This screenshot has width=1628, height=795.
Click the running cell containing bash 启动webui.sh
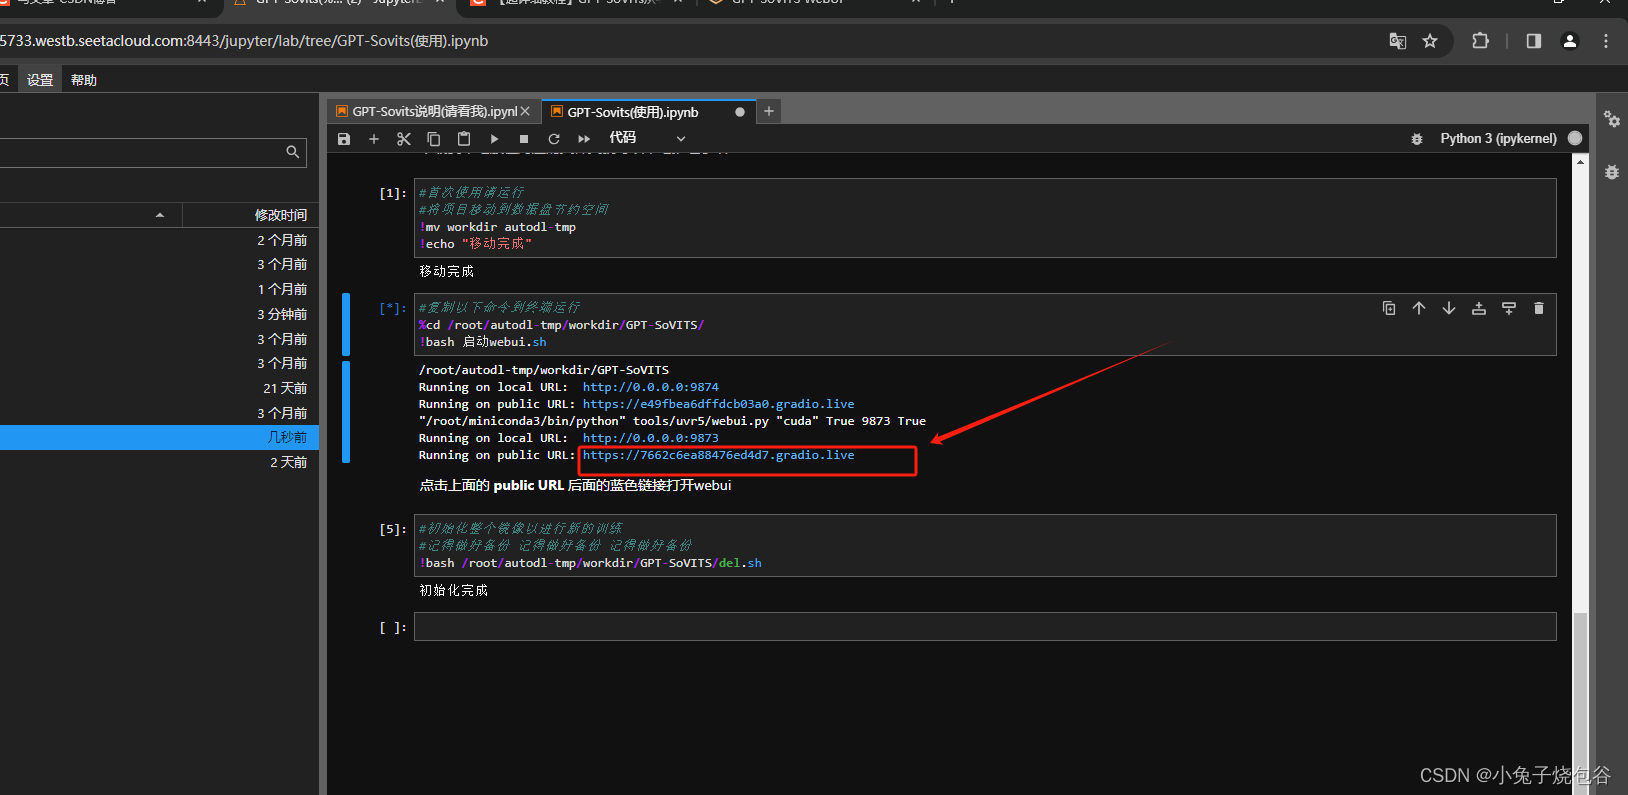pos(985,325)
